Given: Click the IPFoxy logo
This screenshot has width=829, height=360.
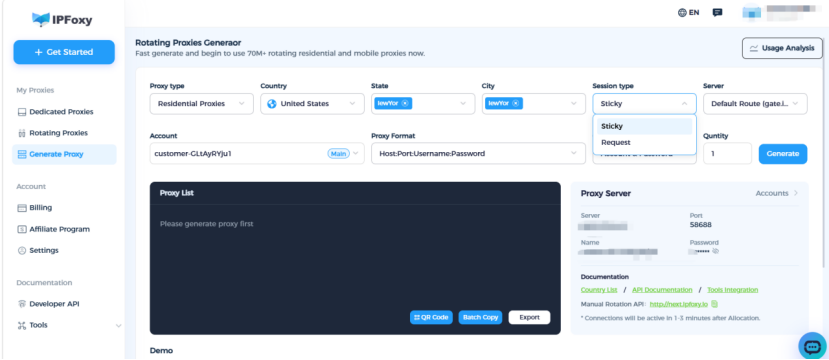Looking at the screenshot, I should click(62, 20).
